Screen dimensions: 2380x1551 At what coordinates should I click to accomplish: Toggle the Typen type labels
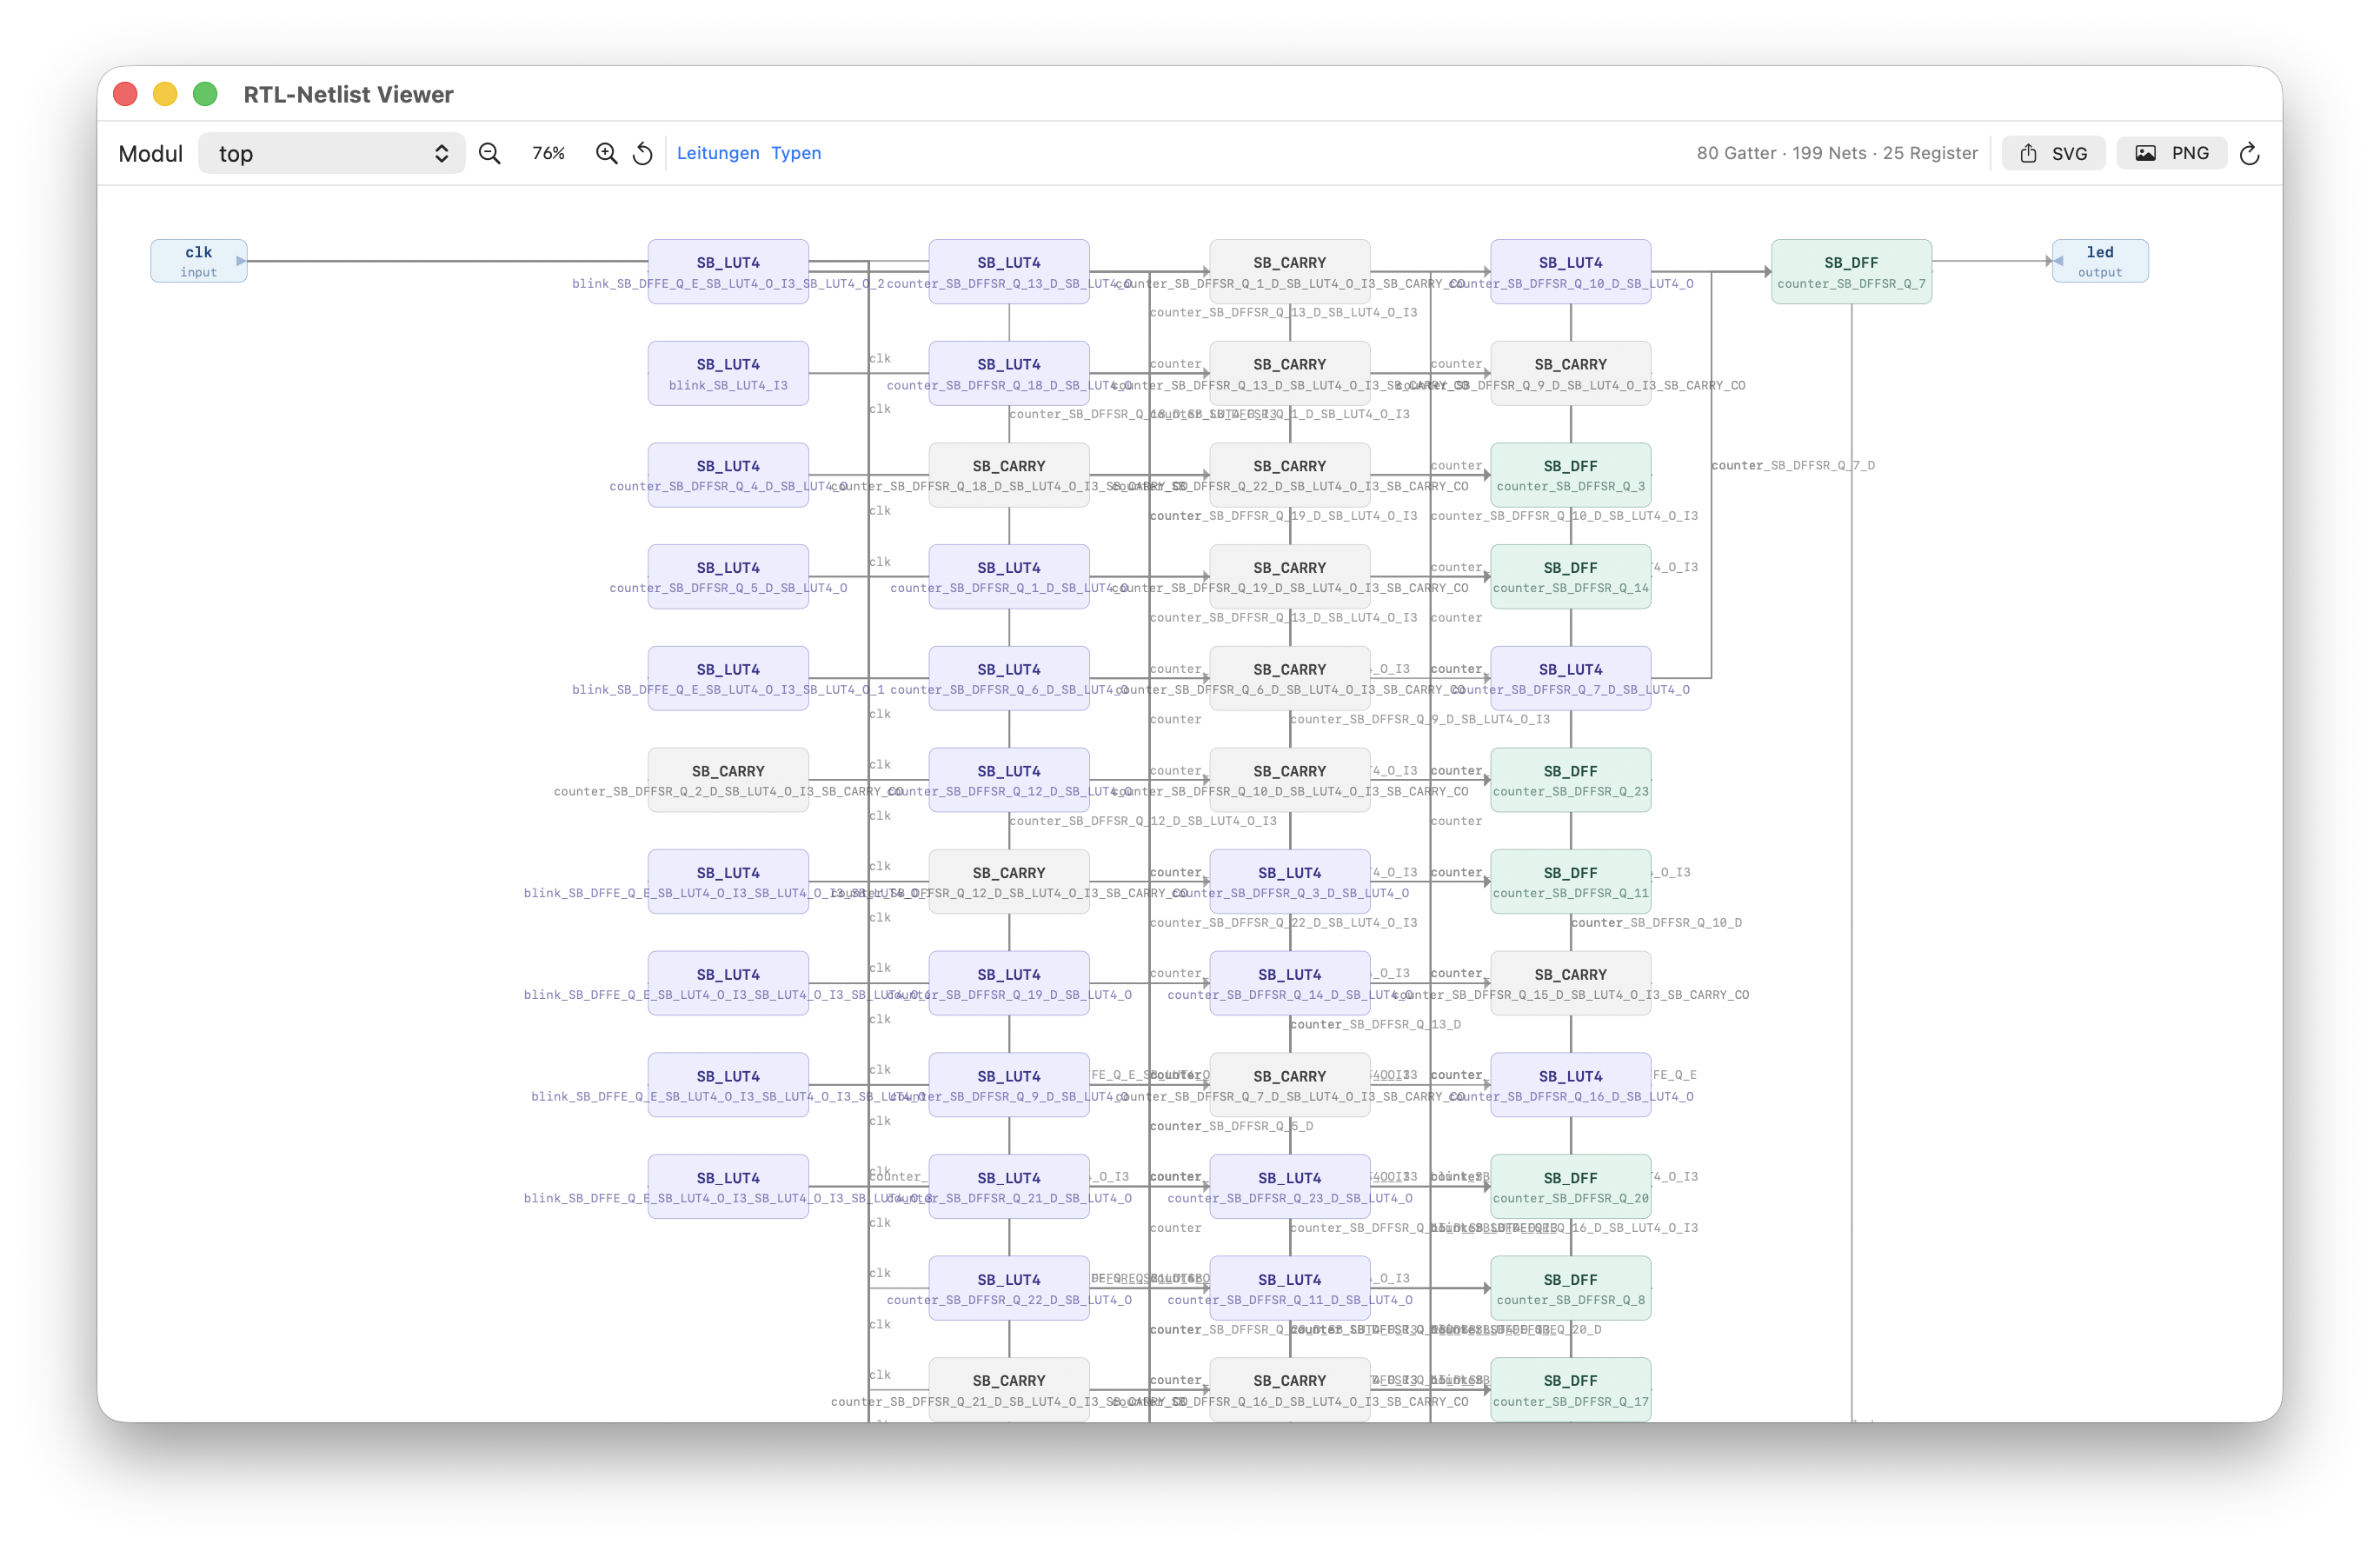(x=795, y=153)
